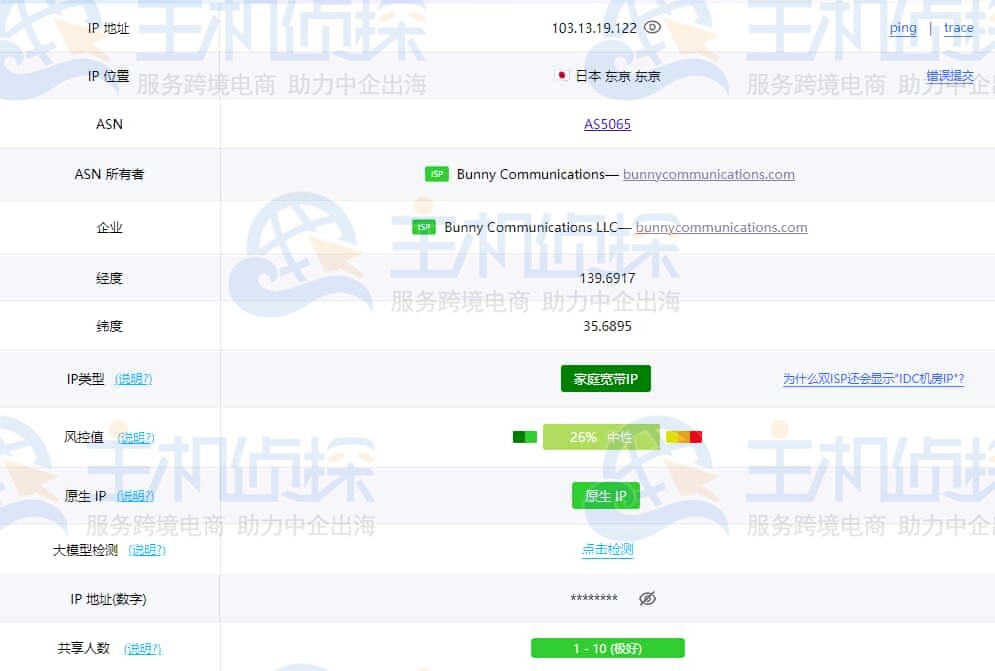This screenshot has width=995, height=671.
Task: Click the Japan flag icon
Action: [x=562, y=76]
